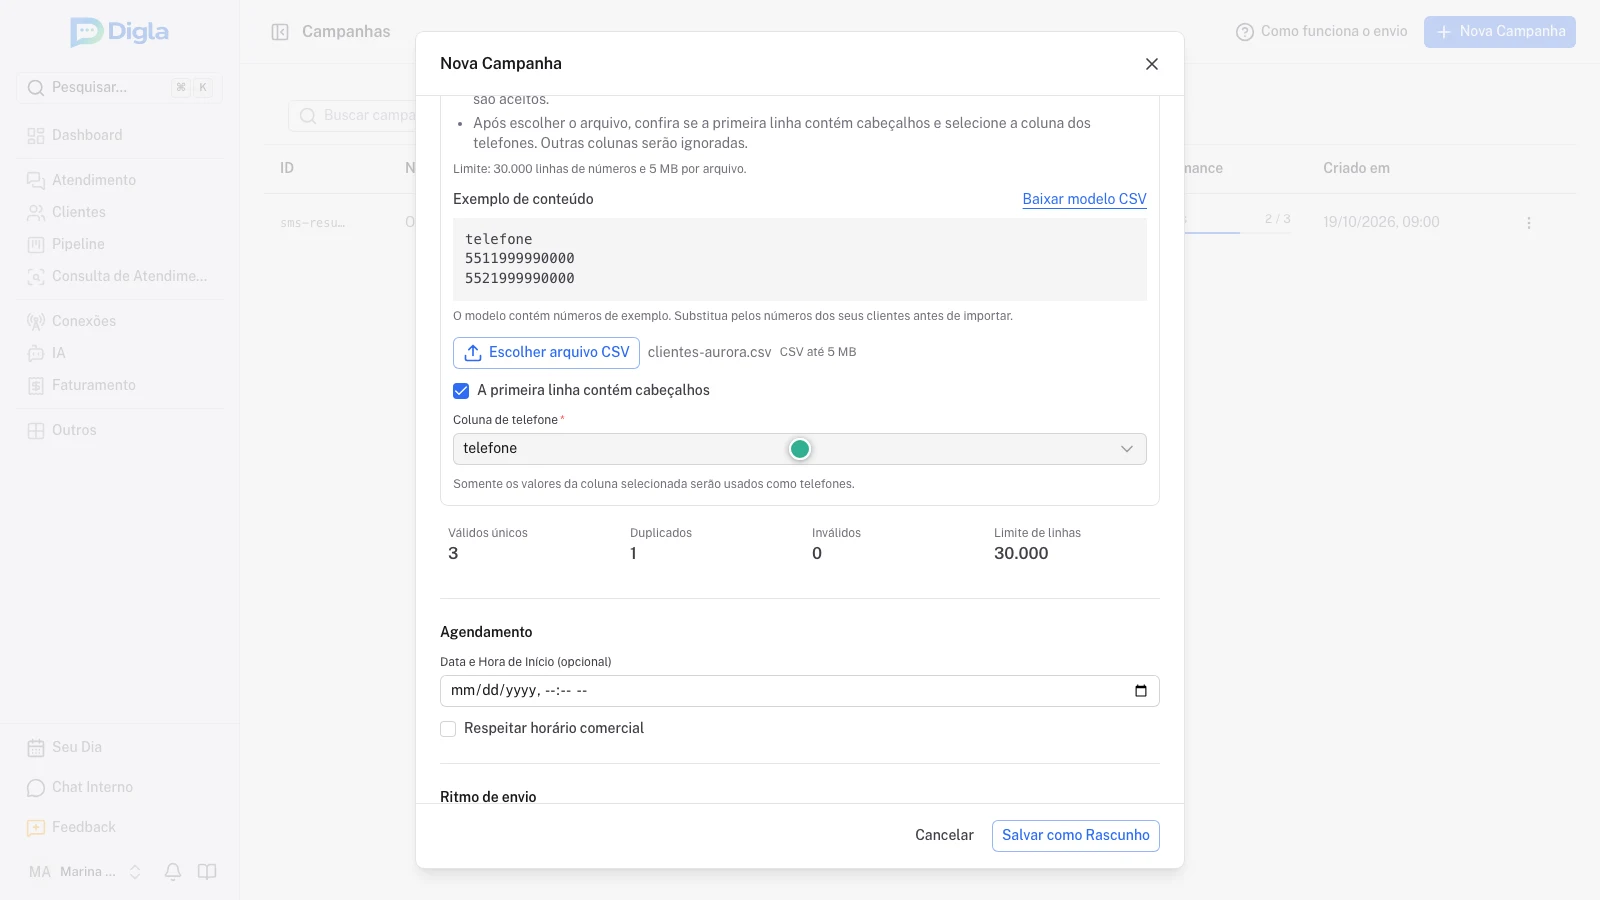Viewport: 1600px width, 900px height.
Task: Click the Pesquisar search box in sidebar
Action: point(120,88)
